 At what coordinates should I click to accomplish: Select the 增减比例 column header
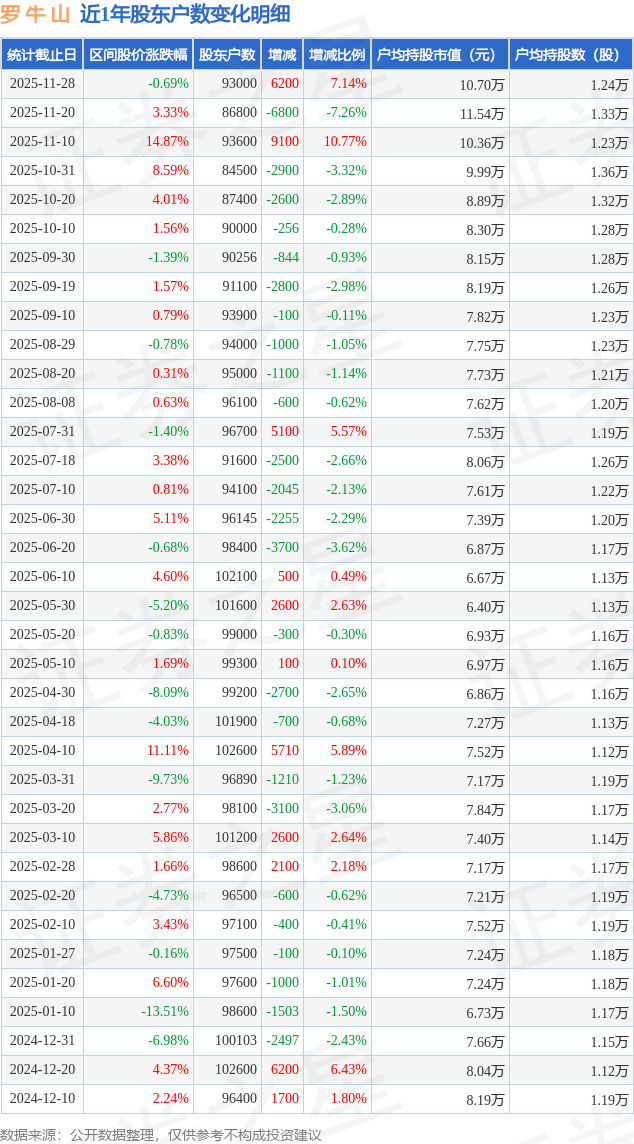(x=337, y=55)
